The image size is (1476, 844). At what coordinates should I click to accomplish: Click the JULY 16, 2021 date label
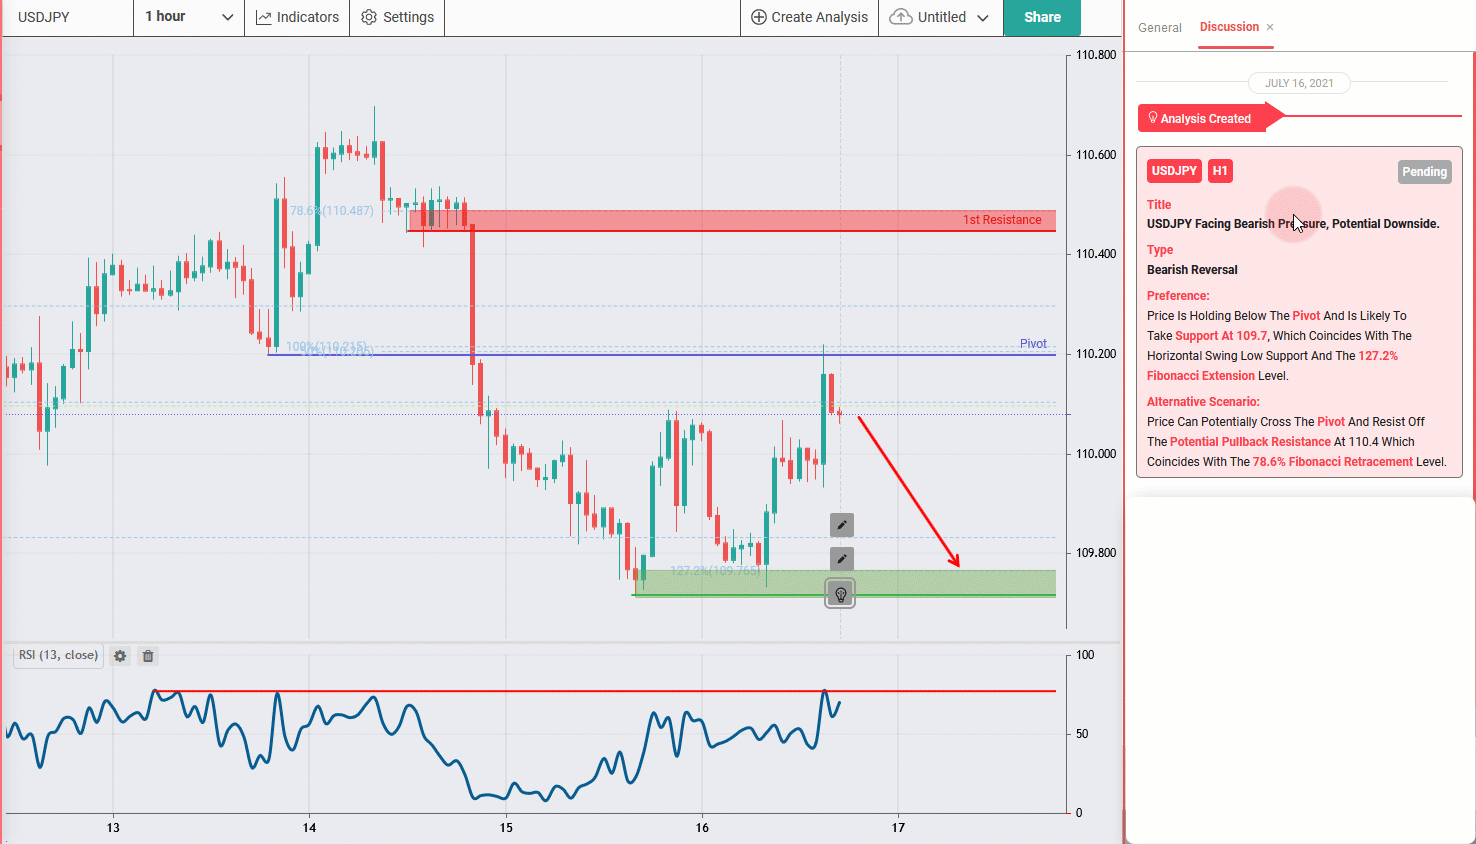coord(1299,83)
